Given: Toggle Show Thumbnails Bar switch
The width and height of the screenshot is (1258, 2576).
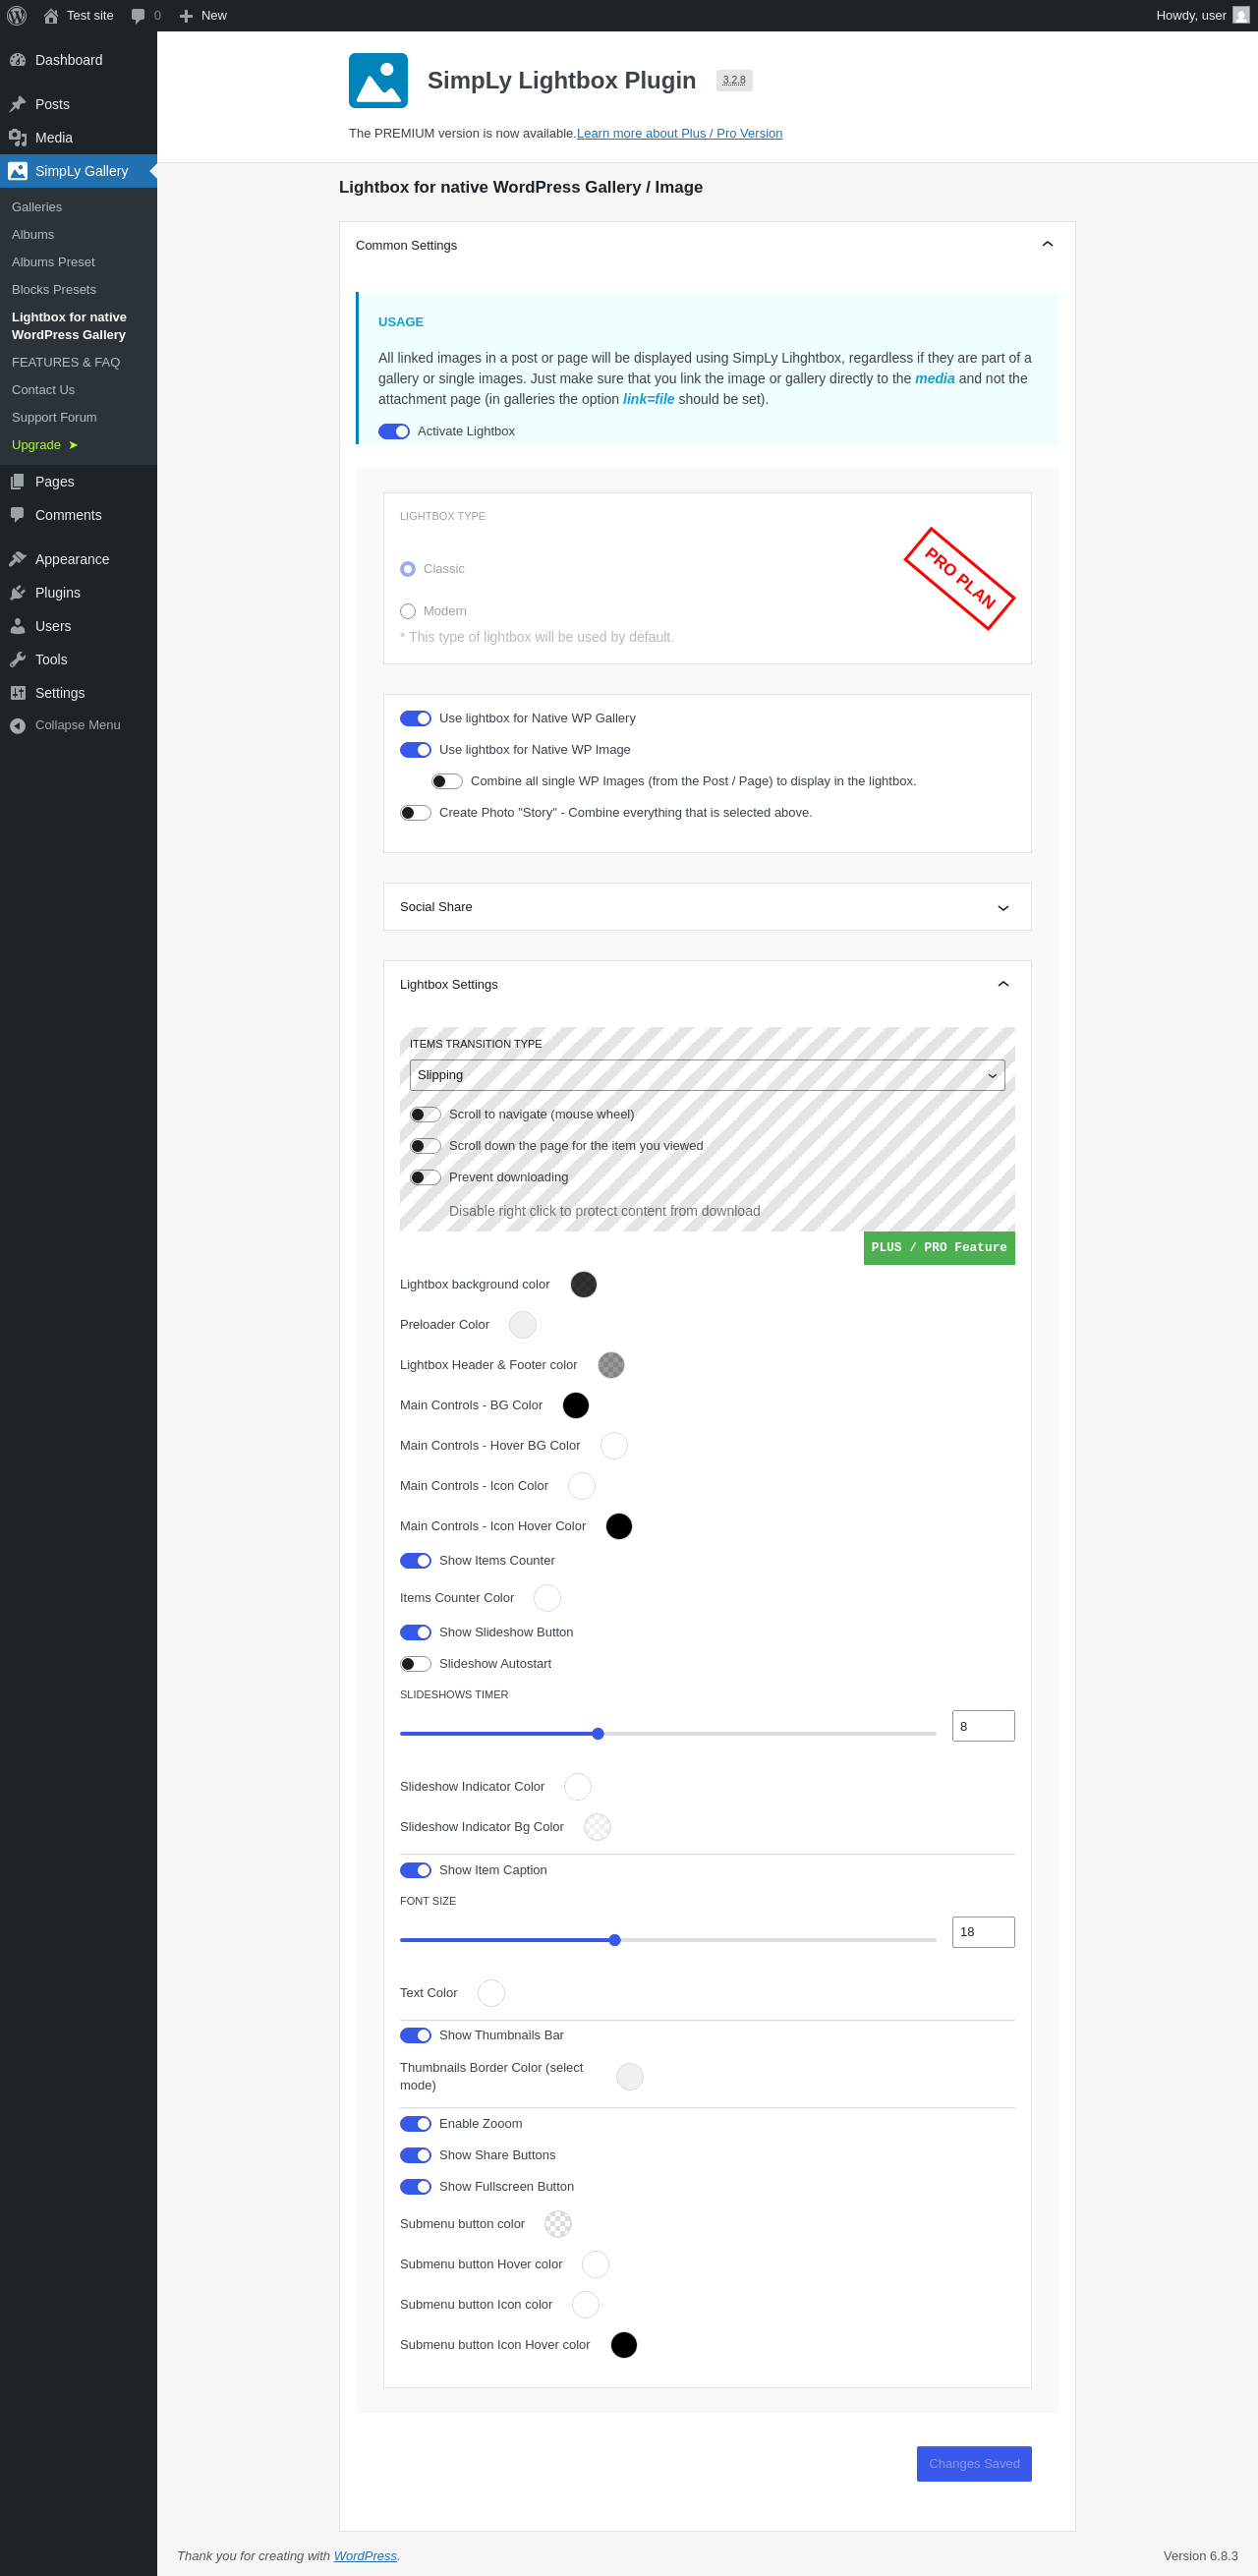Looking at the screenshot, I should coord(416,2035).
